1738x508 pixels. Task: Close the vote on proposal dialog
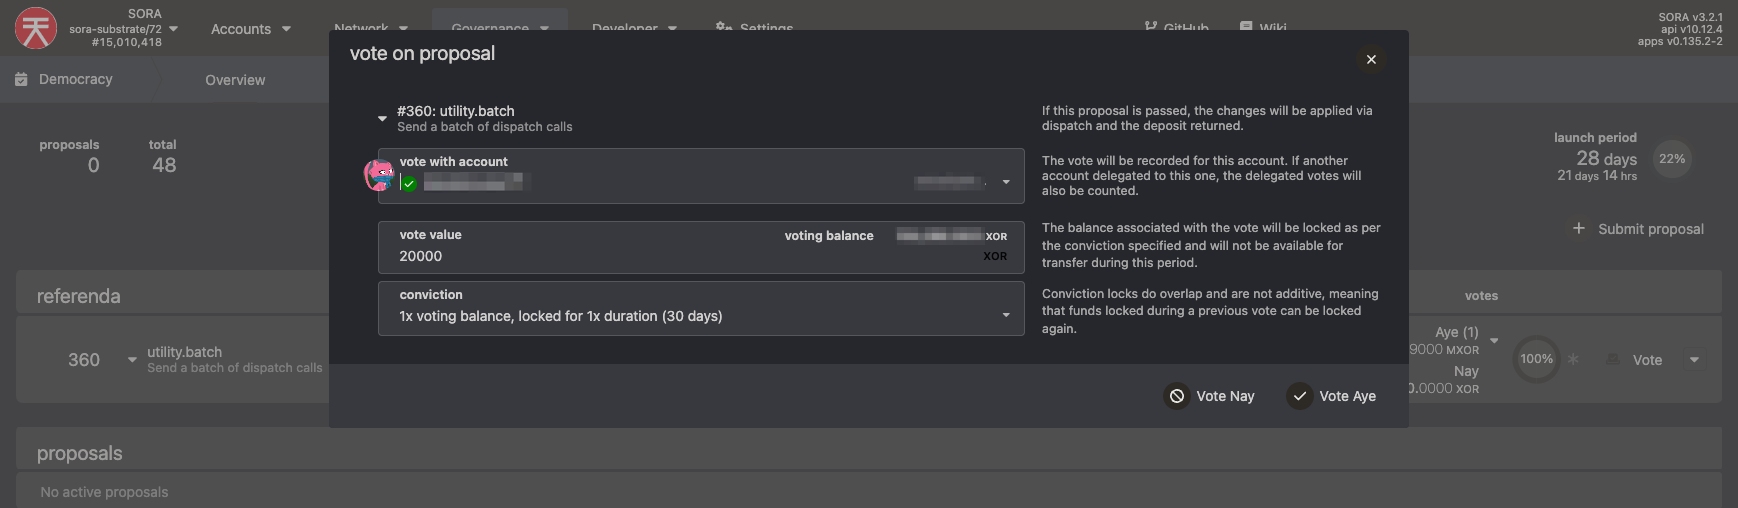pyautogui.click(x=1371, y=60)
